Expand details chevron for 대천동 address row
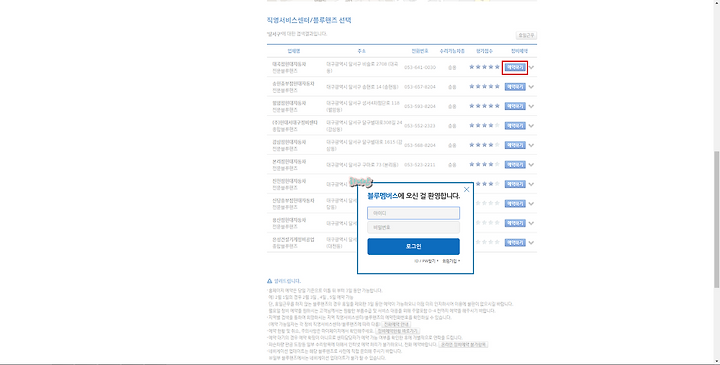This screenshot has width=720, height=365. (x=531, y=242)
